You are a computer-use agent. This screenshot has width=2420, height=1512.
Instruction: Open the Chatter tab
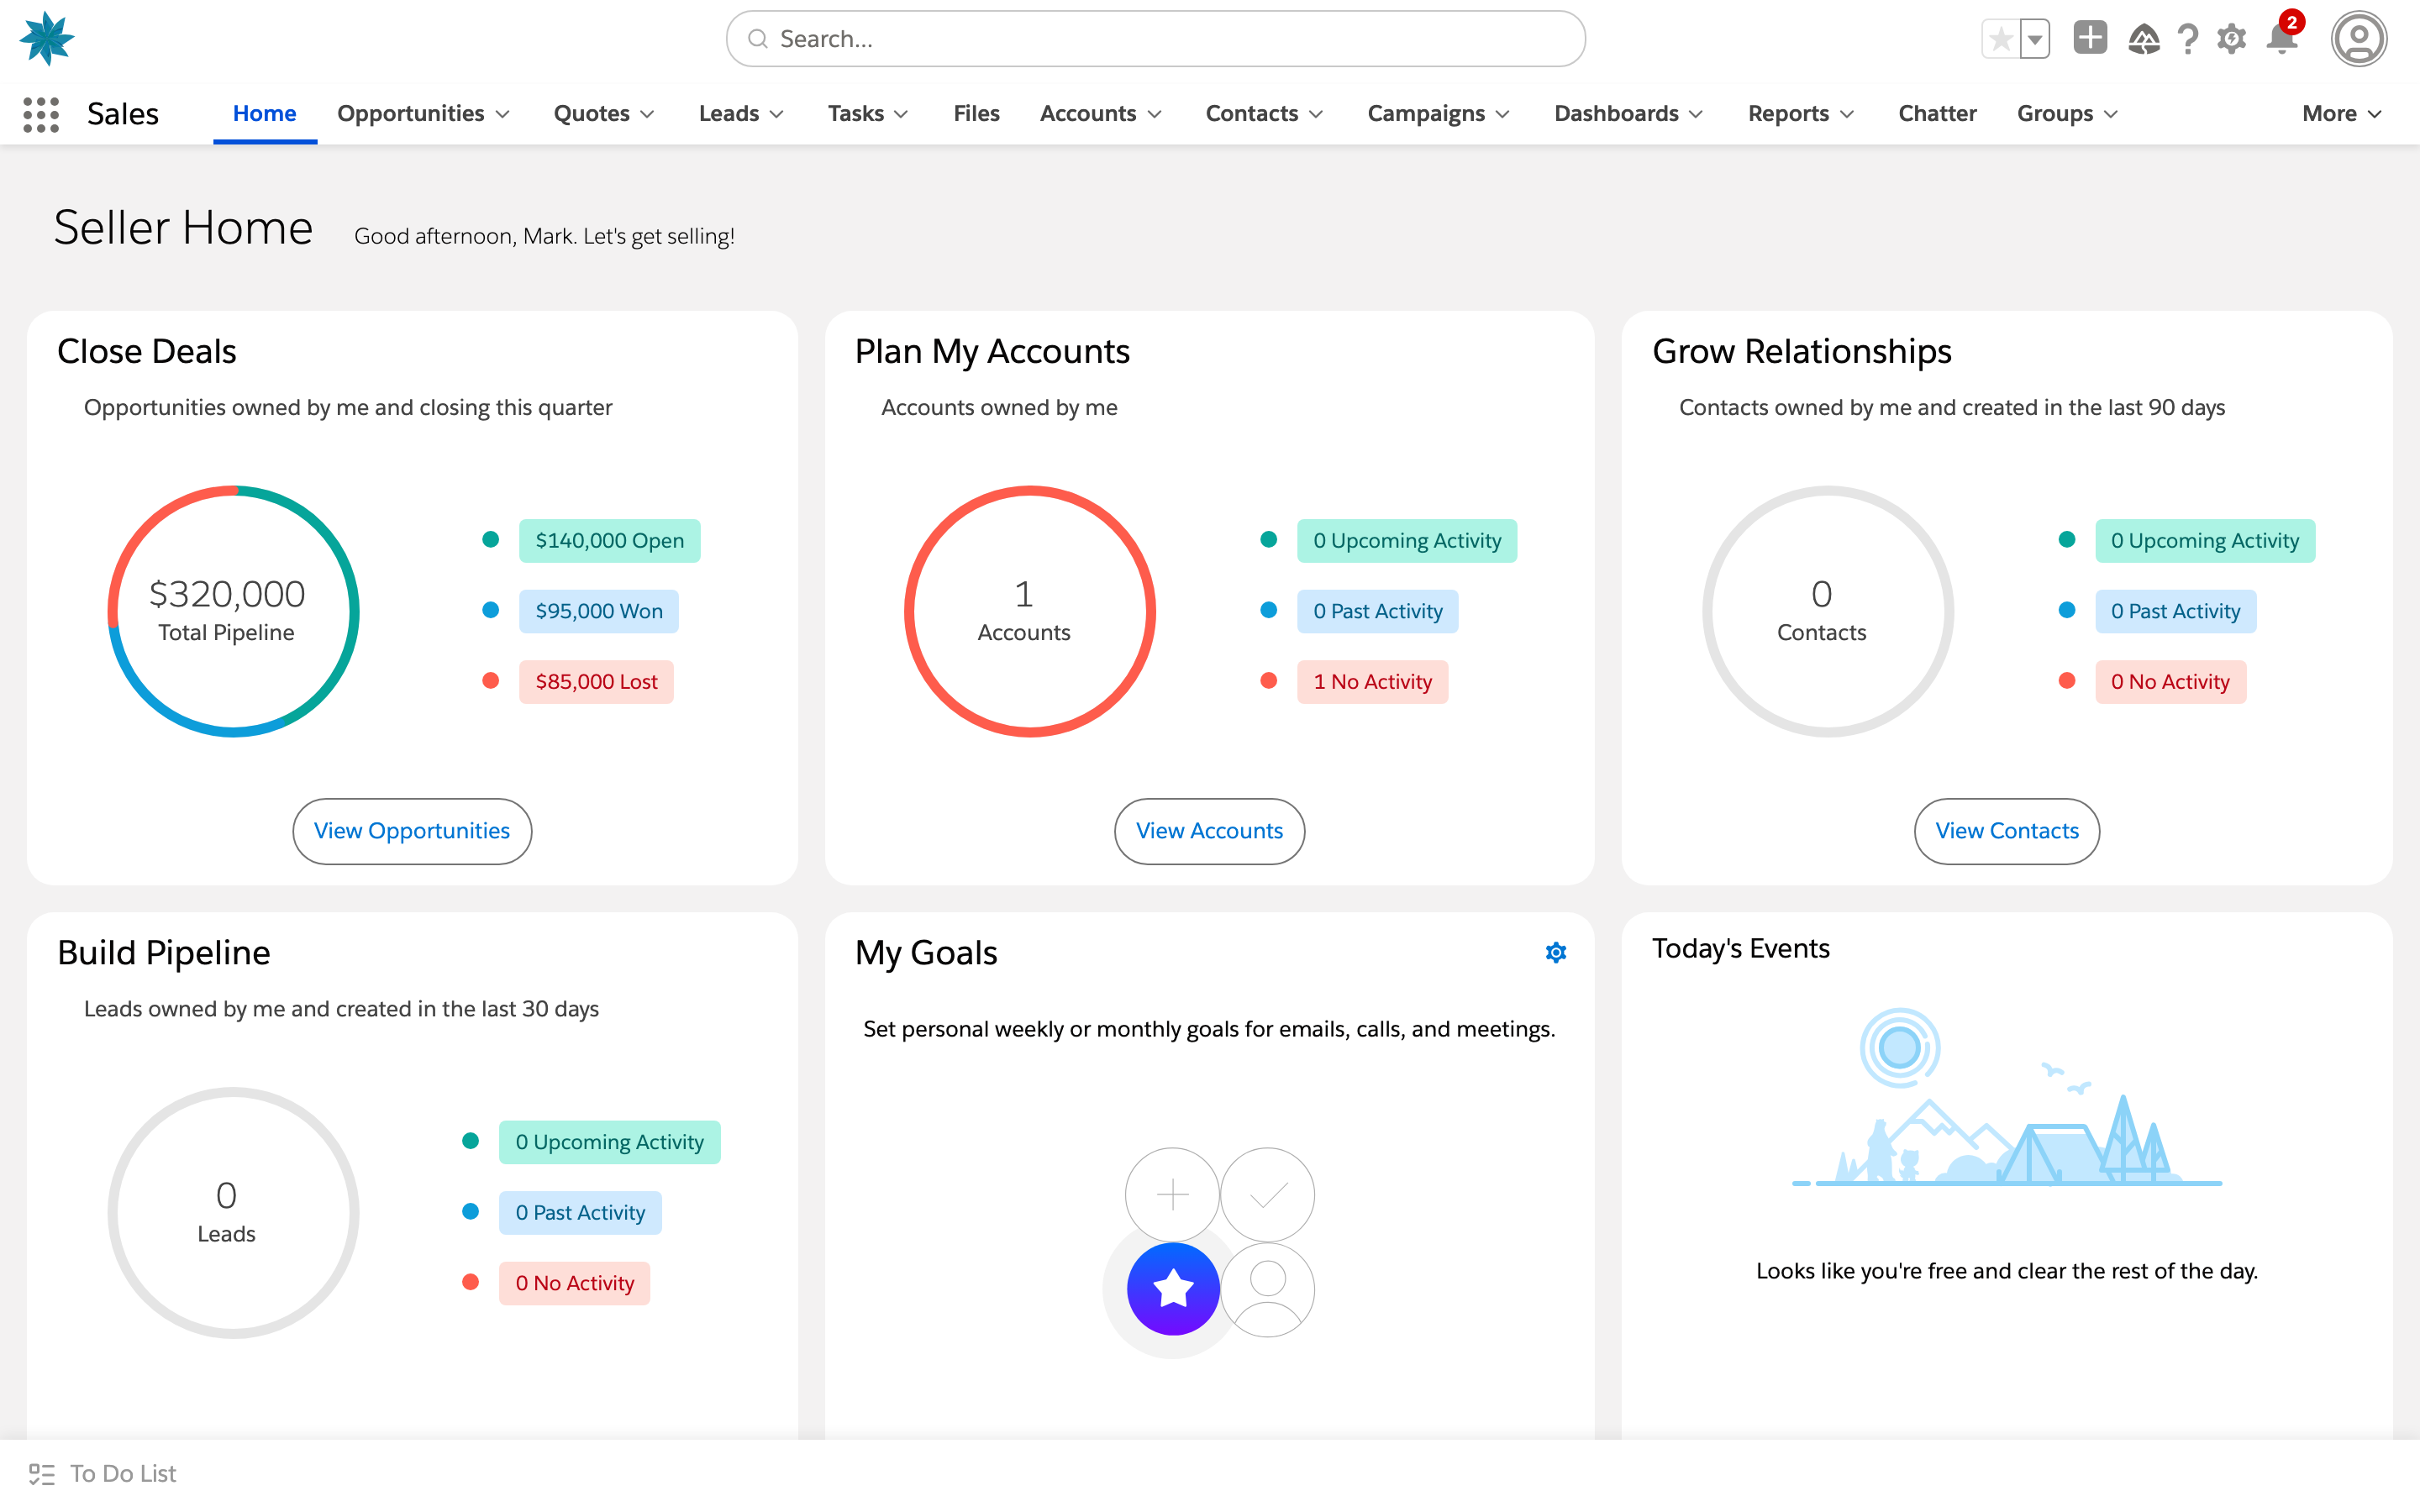[x=1937, y=114]
